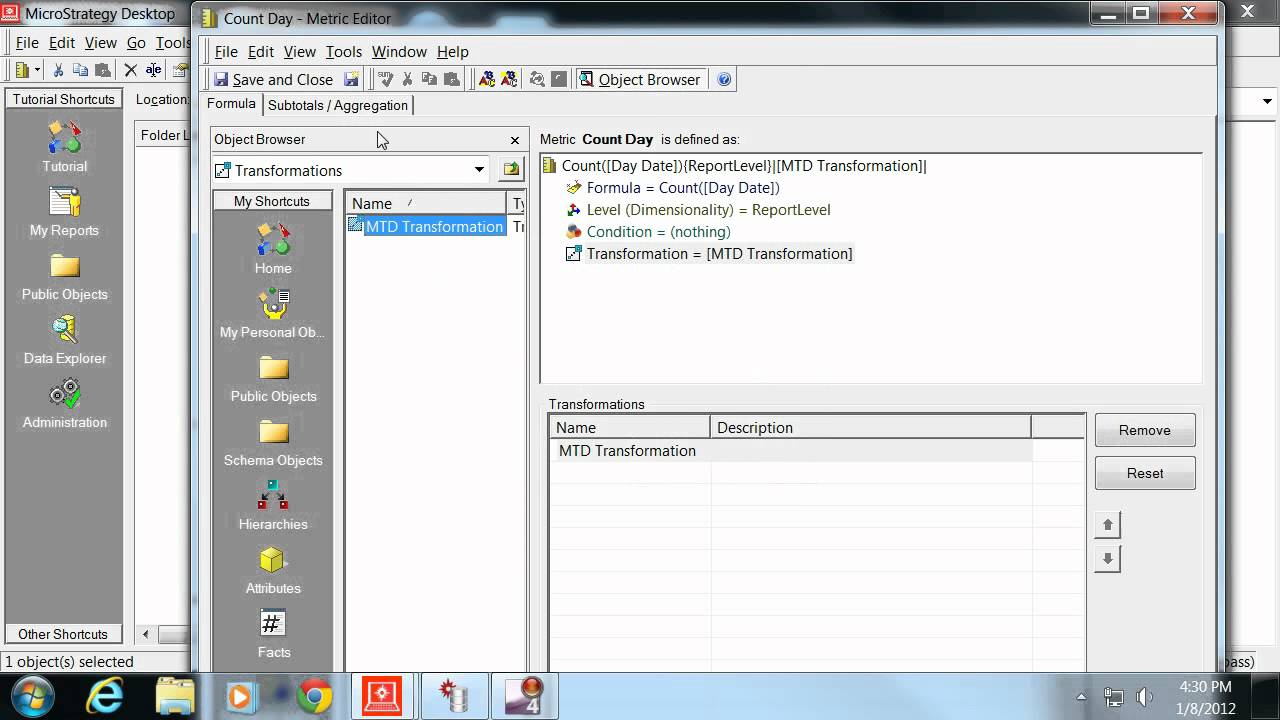
Task: Click the volume icon in system tray
Action: [1145, 697]
